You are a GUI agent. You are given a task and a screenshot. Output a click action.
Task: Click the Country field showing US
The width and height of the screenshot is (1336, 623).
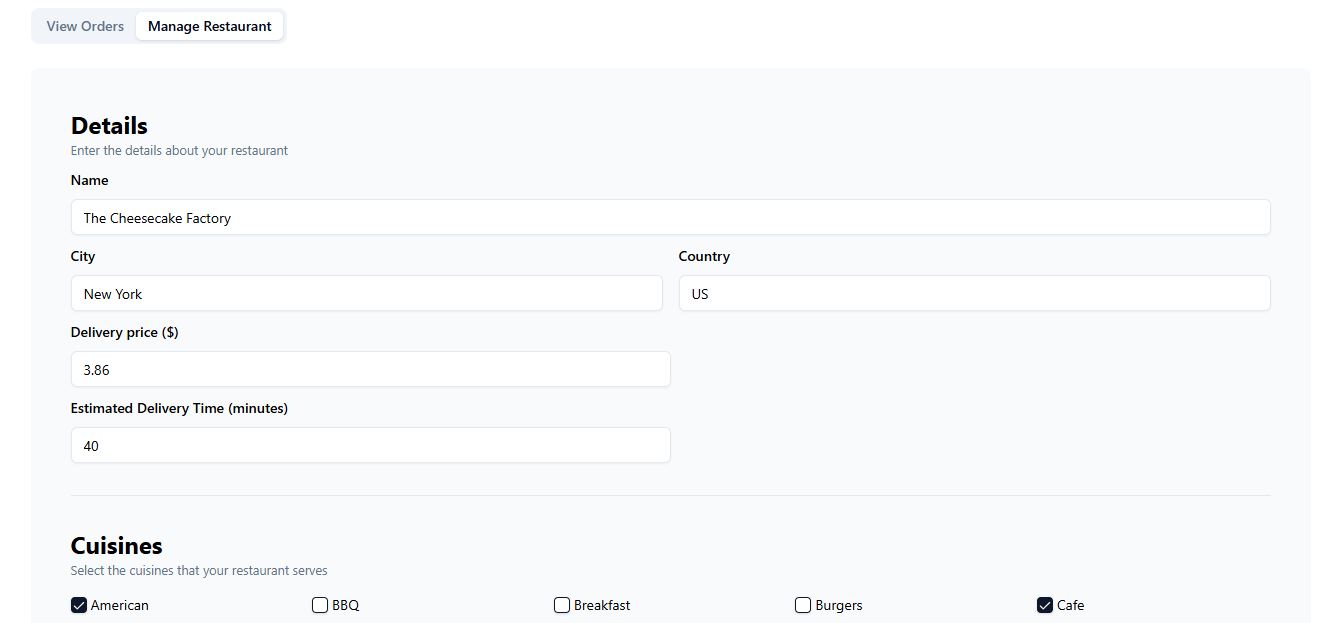(x=974, y=293)
